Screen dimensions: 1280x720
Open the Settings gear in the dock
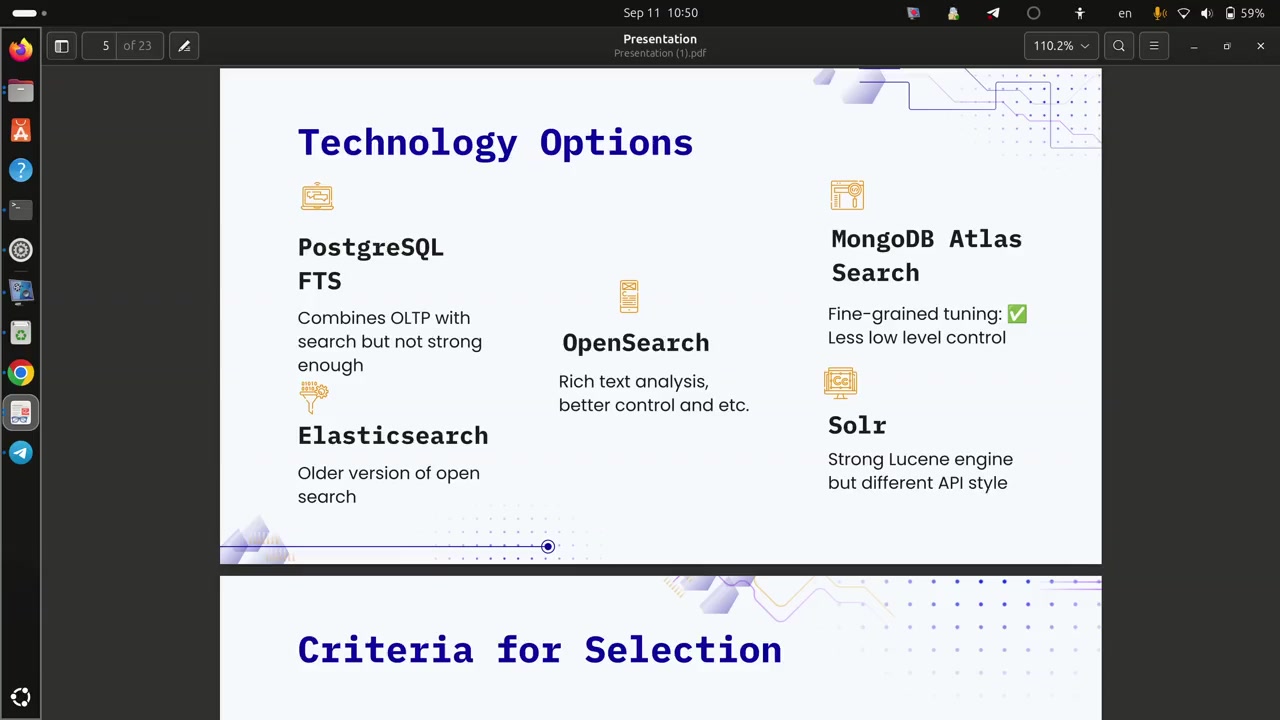pos(21,250)
